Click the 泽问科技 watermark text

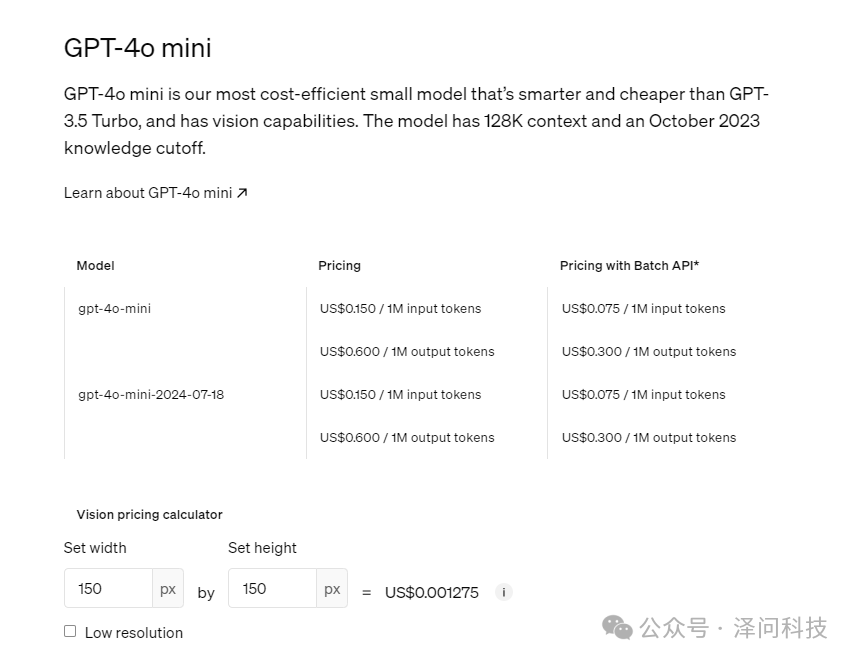point(781,628)
